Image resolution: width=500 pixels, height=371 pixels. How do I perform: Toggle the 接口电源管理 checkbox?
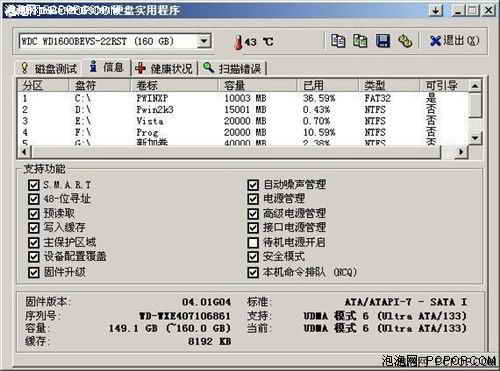[x=253, y=228]
